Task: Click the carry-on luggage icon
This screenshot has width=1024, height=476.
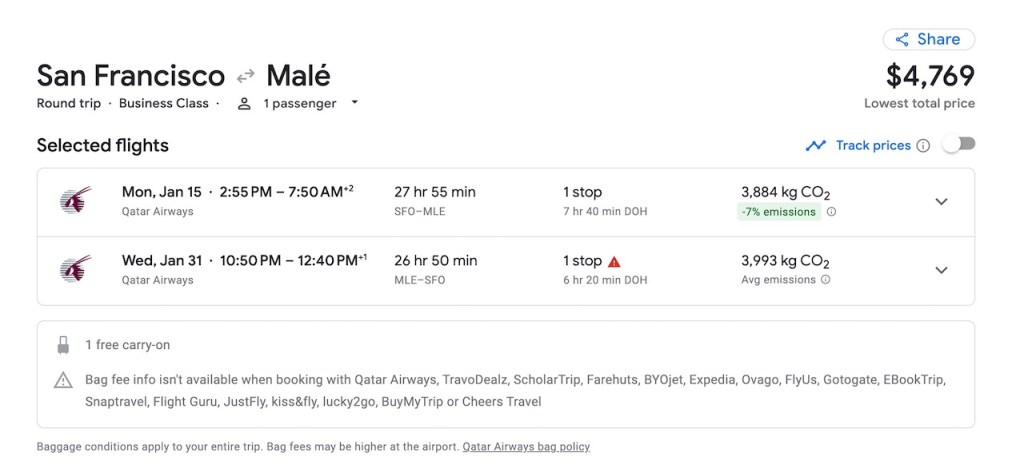Action: pos(63,345)
